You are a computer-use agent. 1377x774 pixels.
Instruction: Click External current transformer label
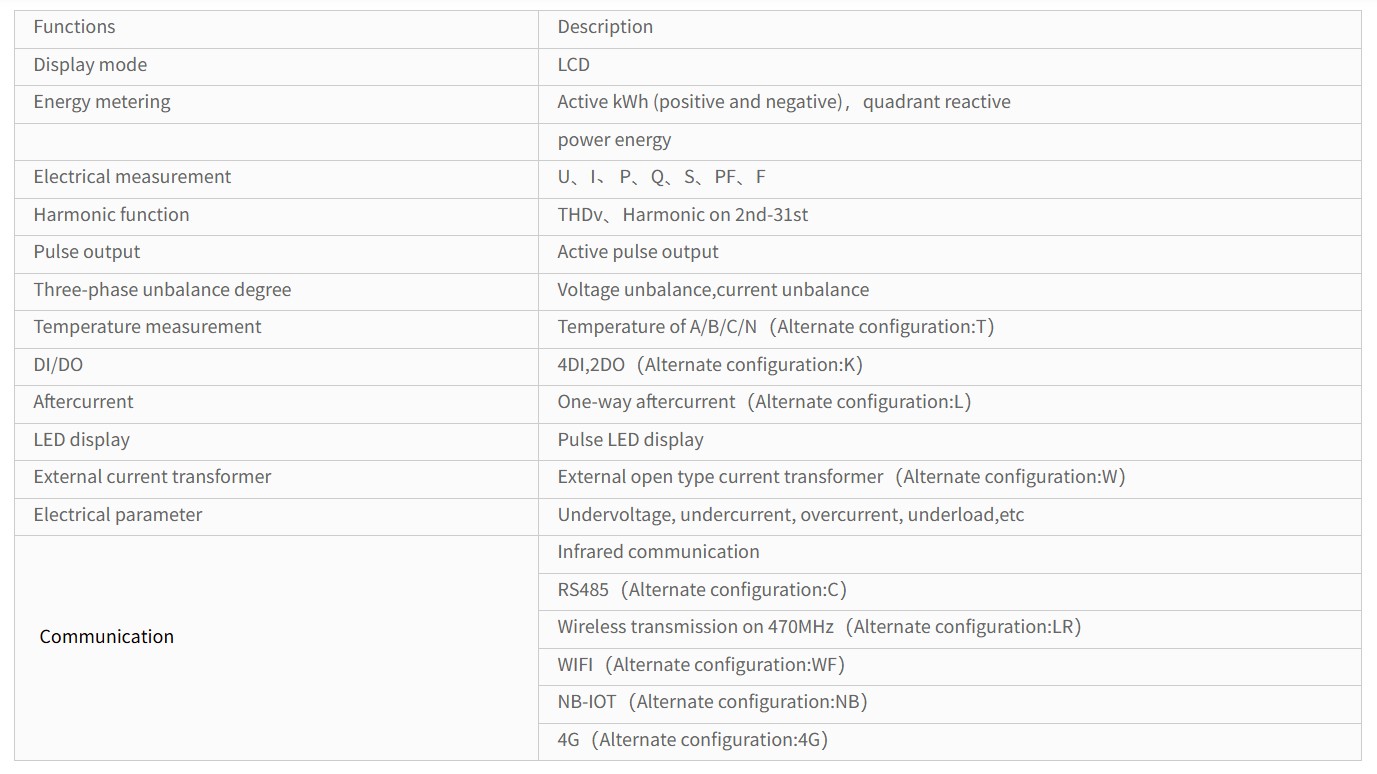(x=152, y=477)
